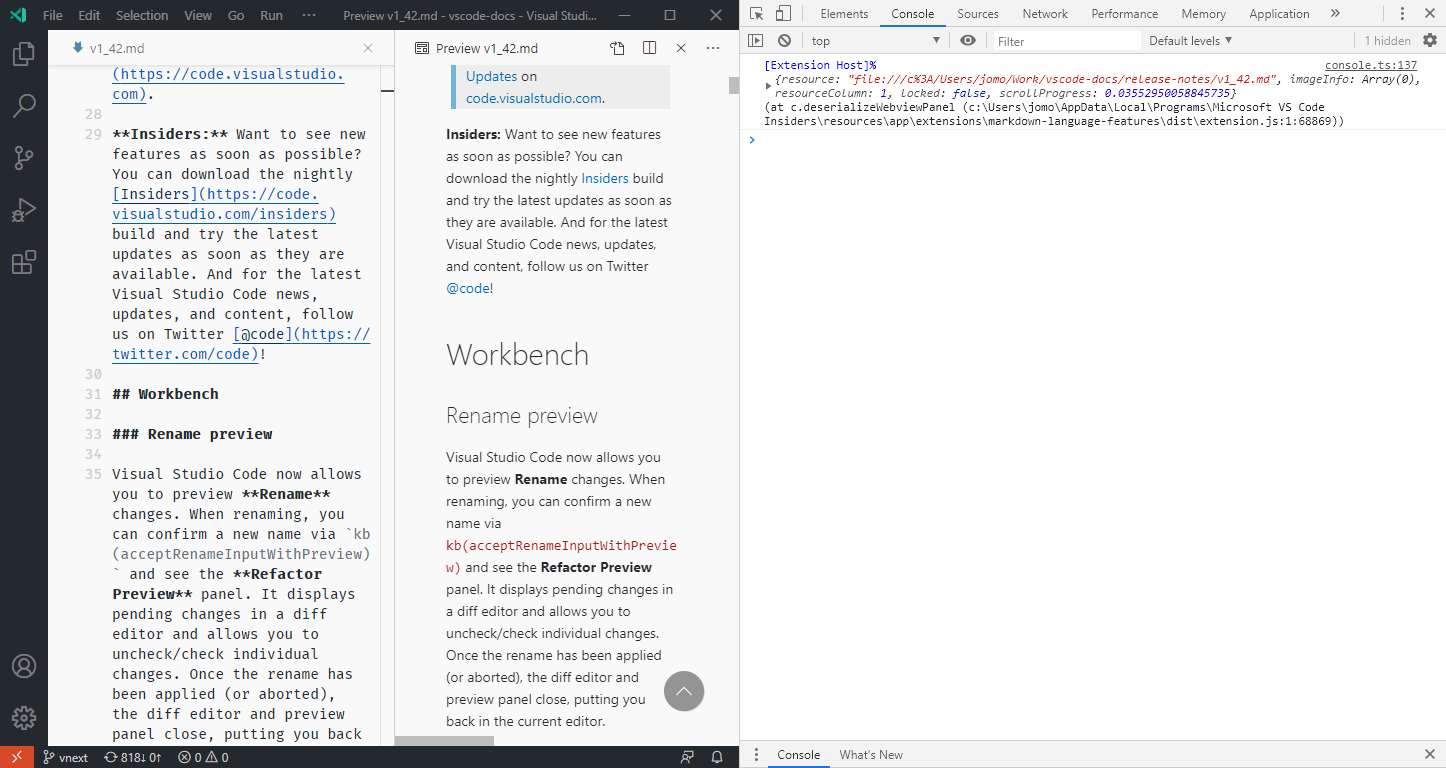
Task: Click the live expression eye icon
Action: click(x=968, y=40)
